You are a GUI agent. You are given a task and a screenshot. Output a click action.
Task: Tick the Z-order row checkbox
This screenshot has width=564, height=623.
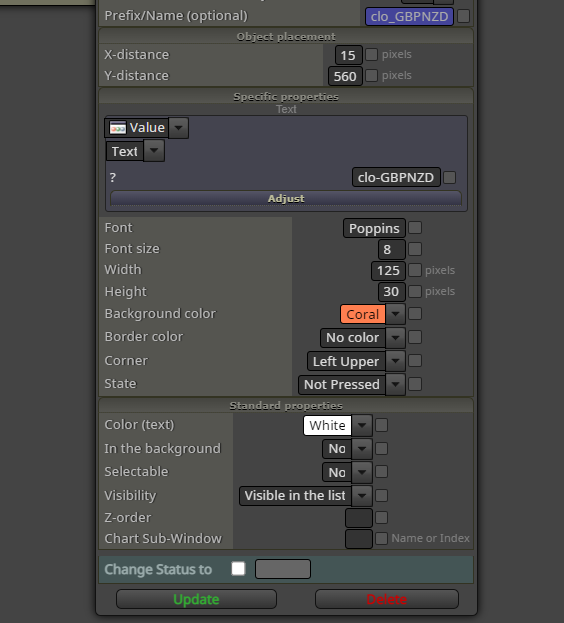pyautogui.click(x=382, y=517)
